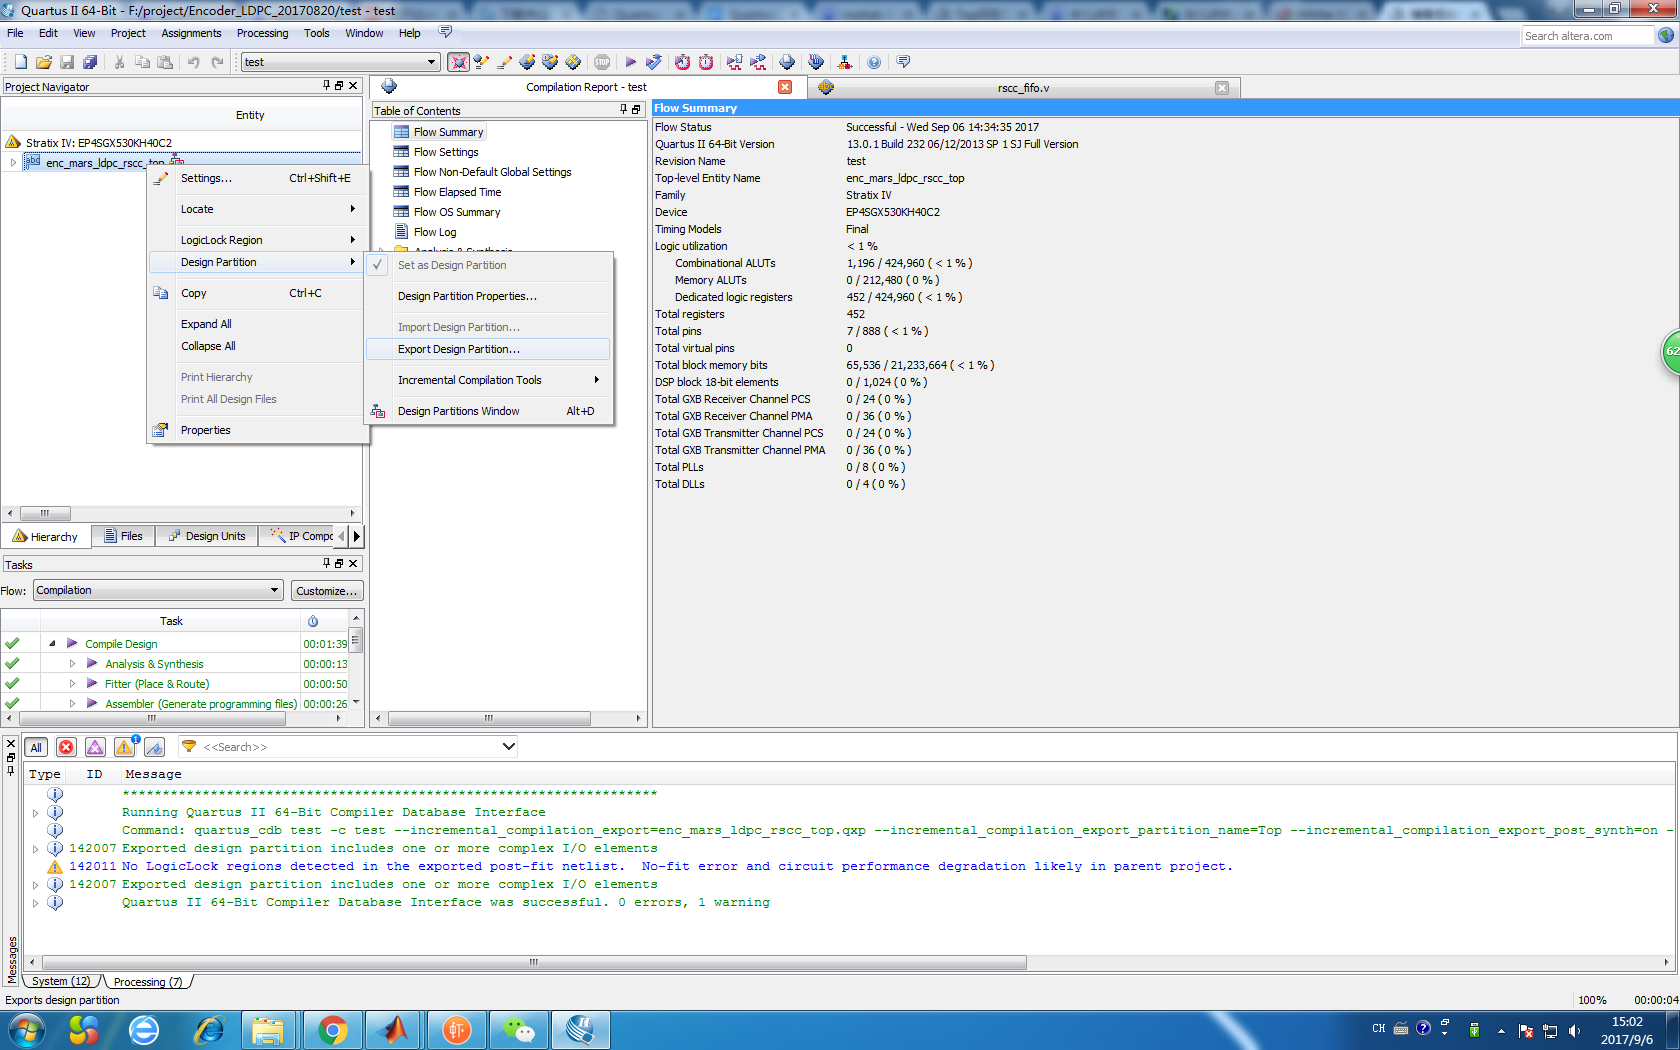The height and width of the screenshot is (1050, 1680).
Task: Choose Design Partition Properties menu item
Action: [x=488, y=296]
